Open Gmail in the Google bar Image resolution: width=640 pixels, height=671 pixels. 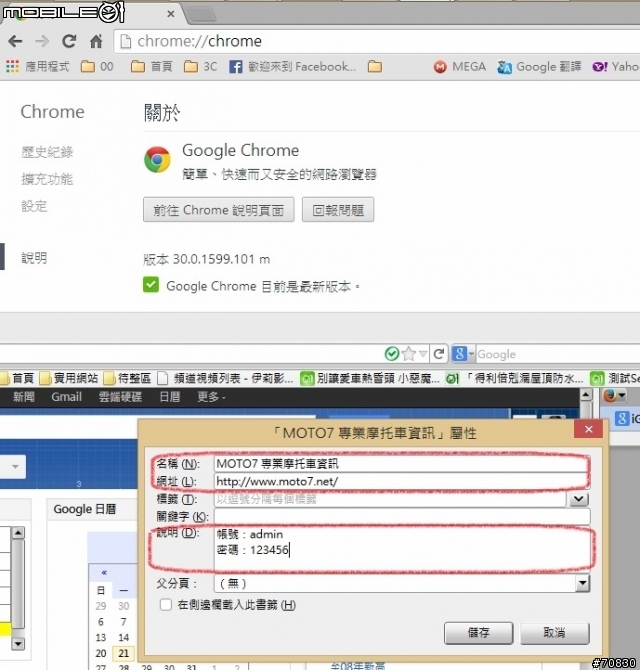pos(66,397)
